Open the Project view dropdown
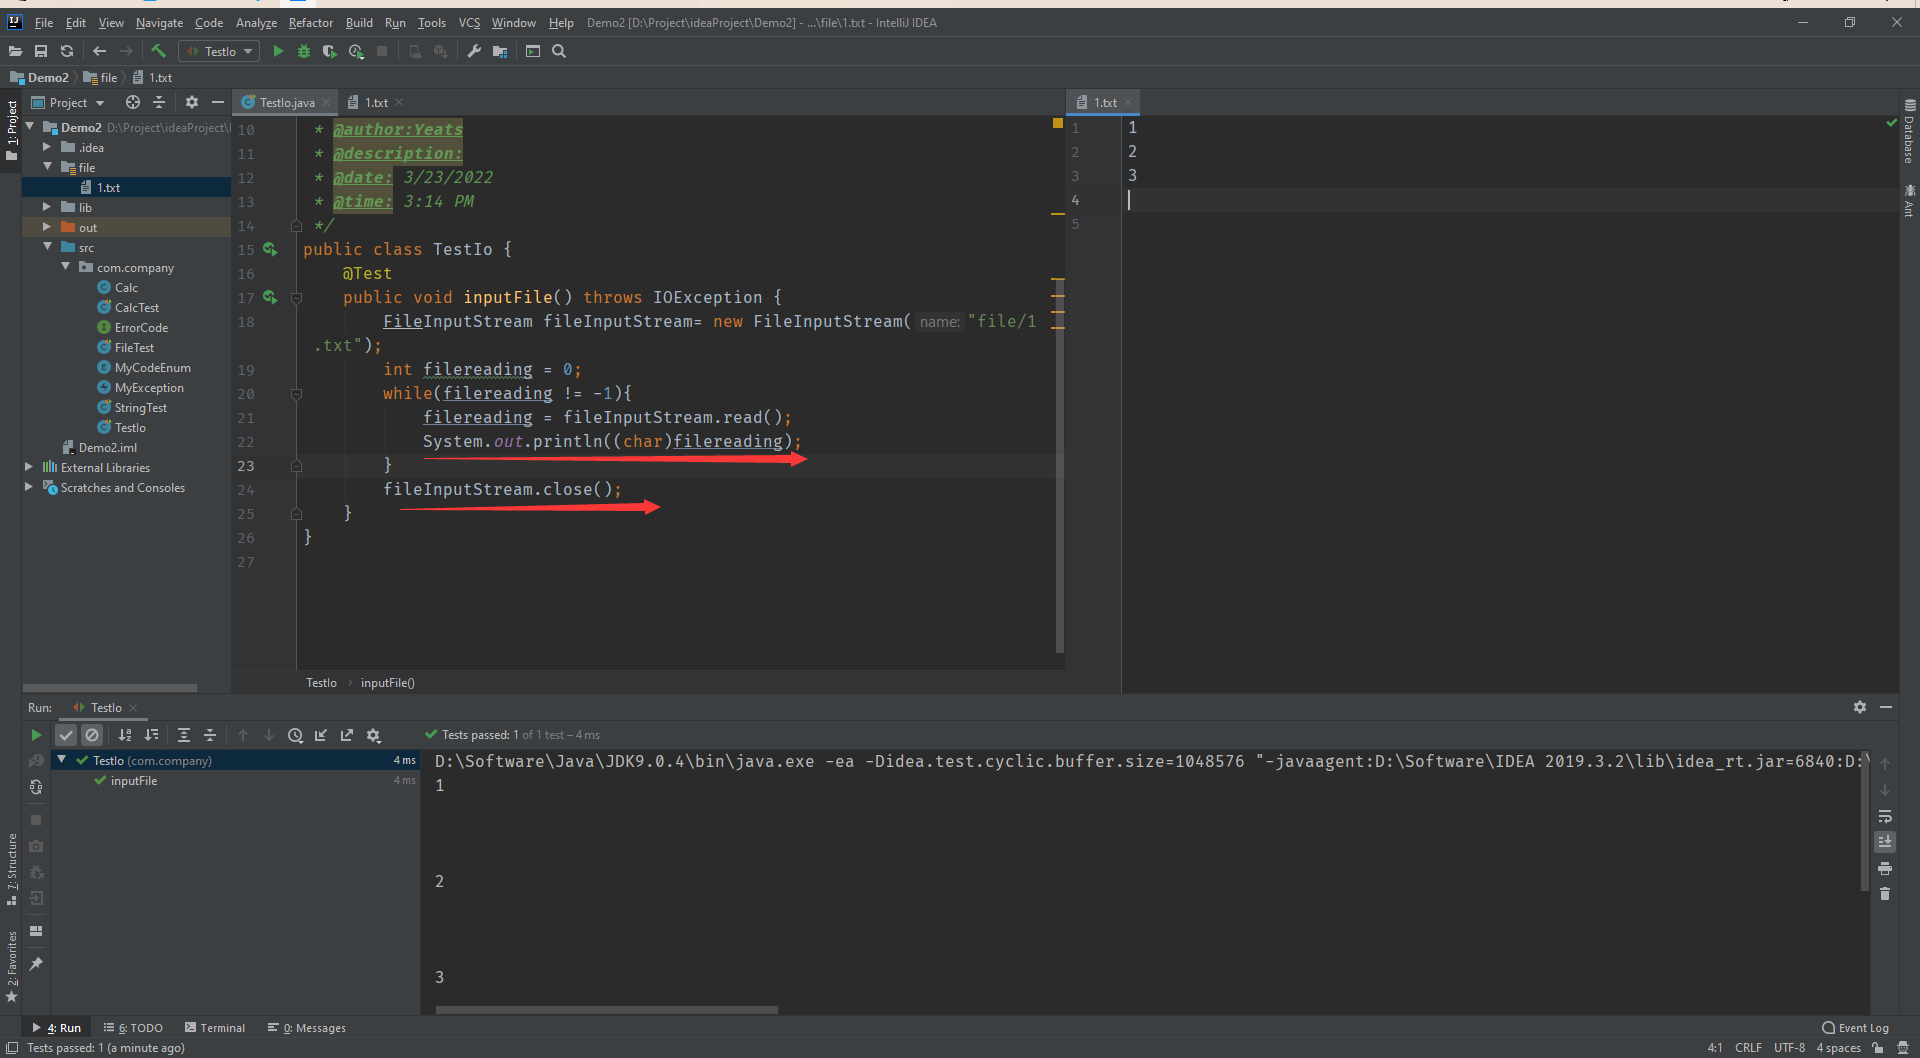 [68, 102]
